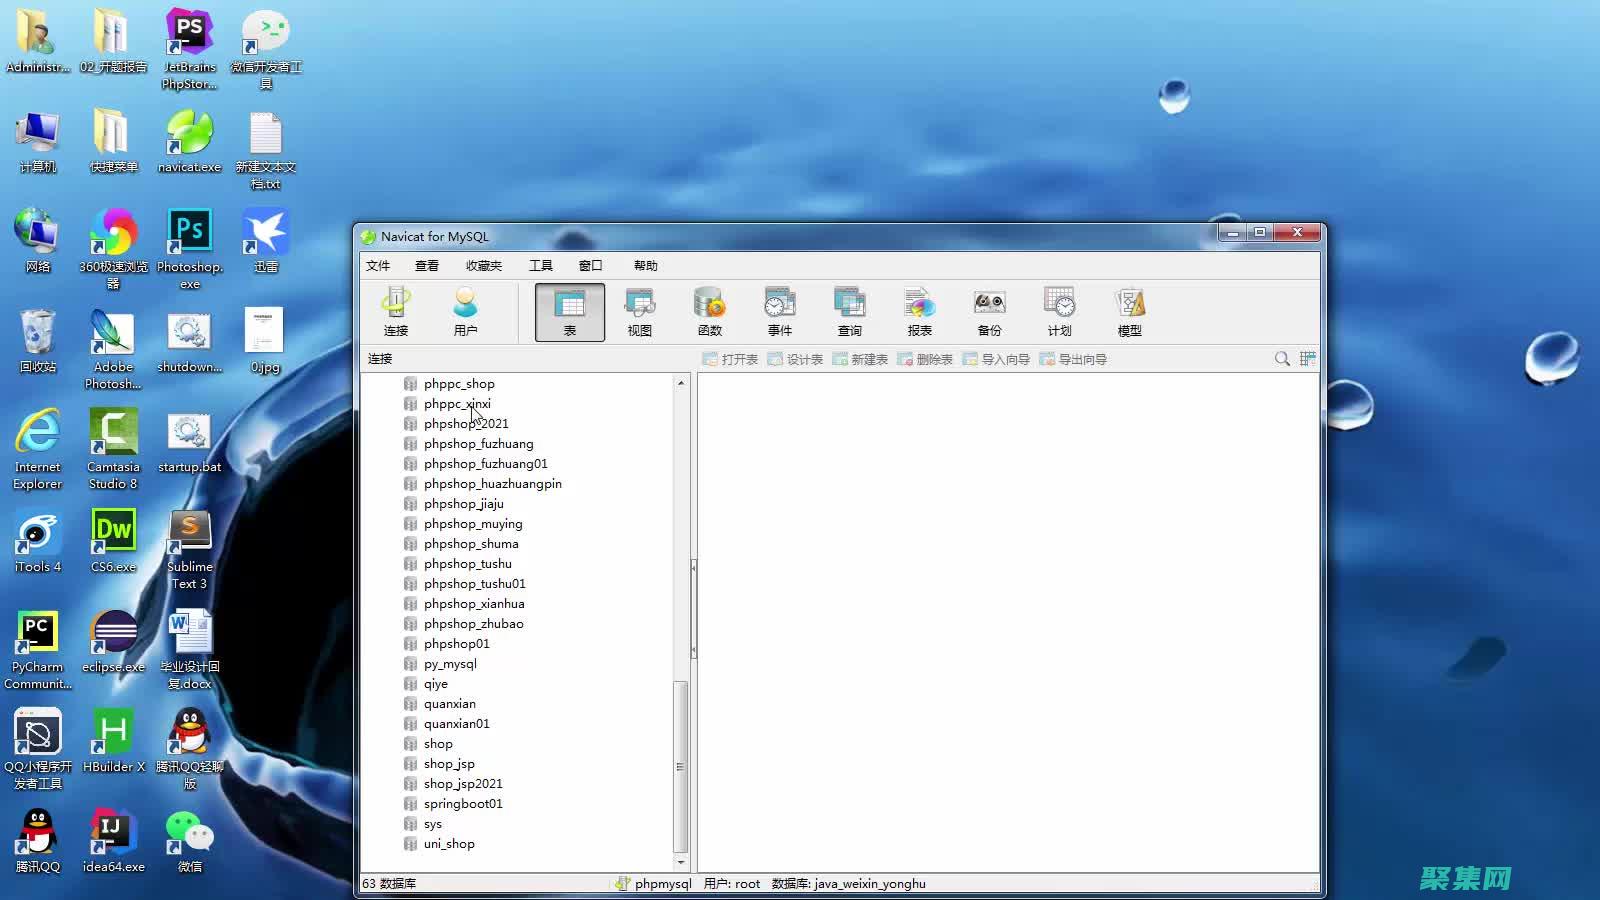Toggle the Table (表) objects view

(569, 311)
